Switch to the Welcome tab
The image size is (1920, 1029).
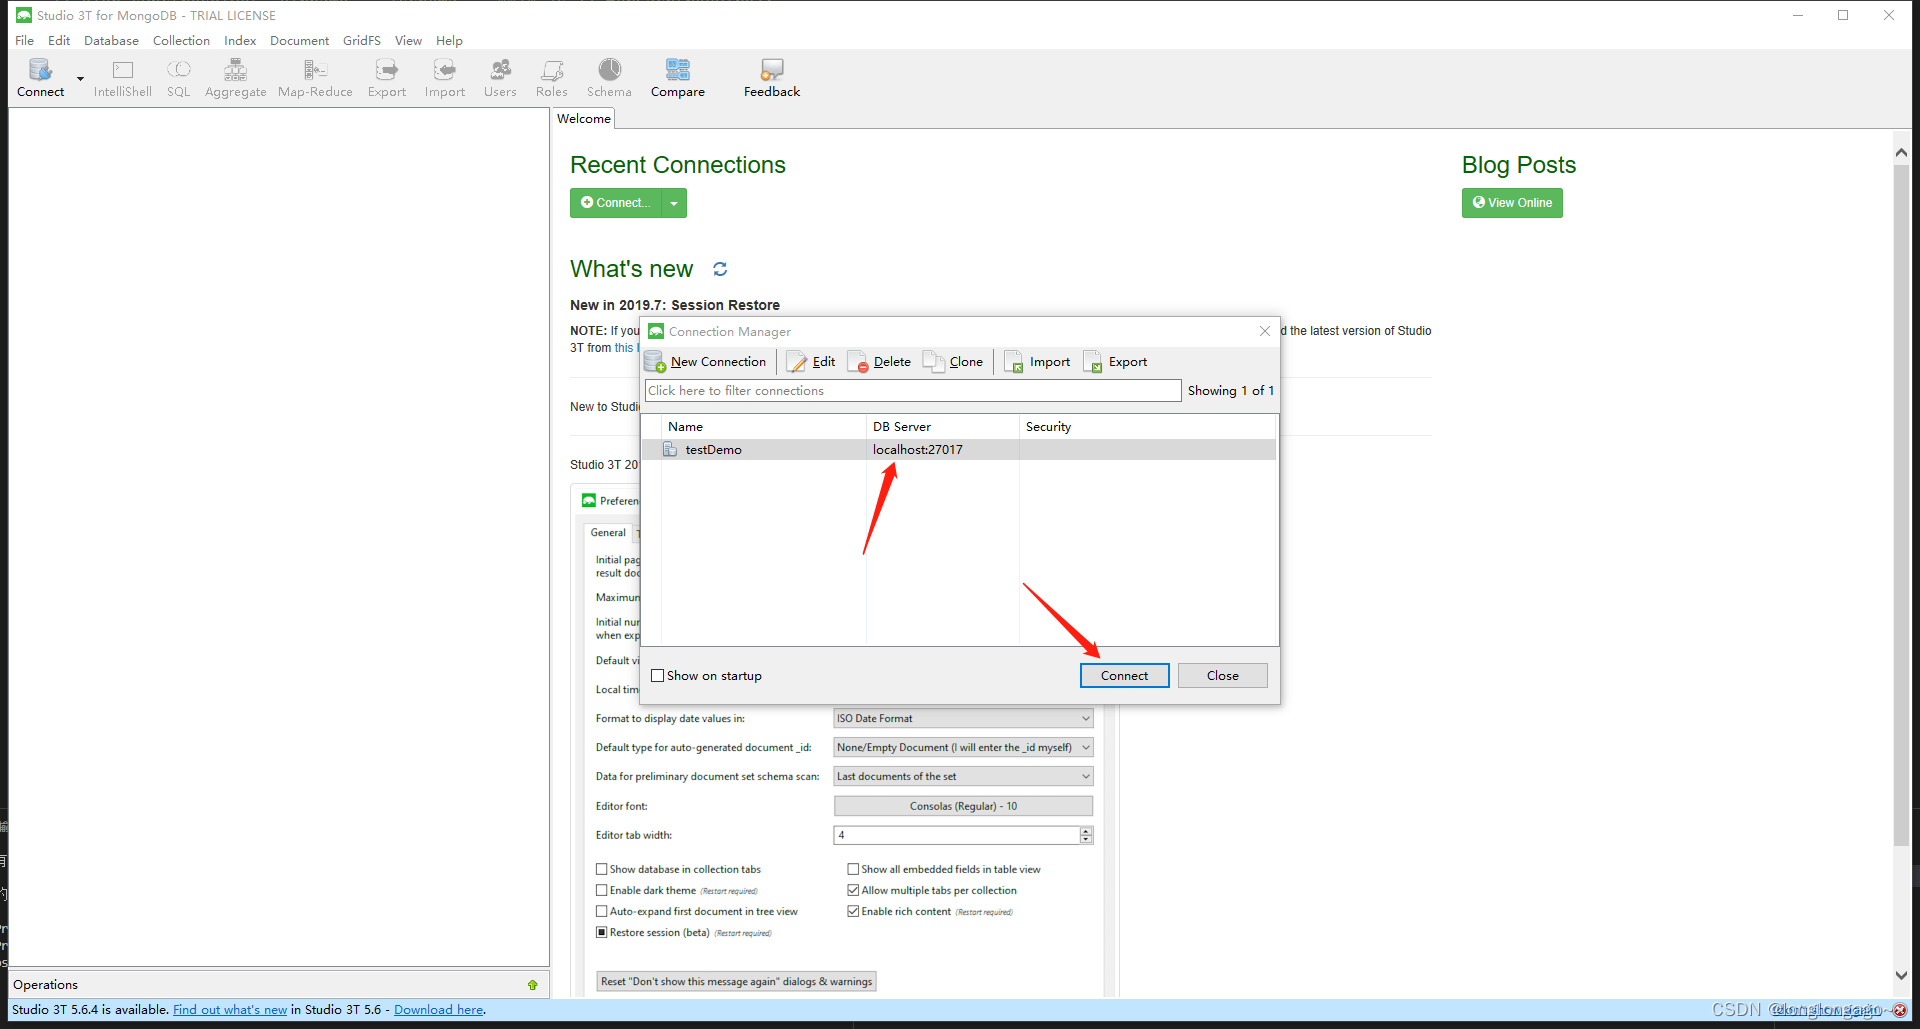[584, 119]
